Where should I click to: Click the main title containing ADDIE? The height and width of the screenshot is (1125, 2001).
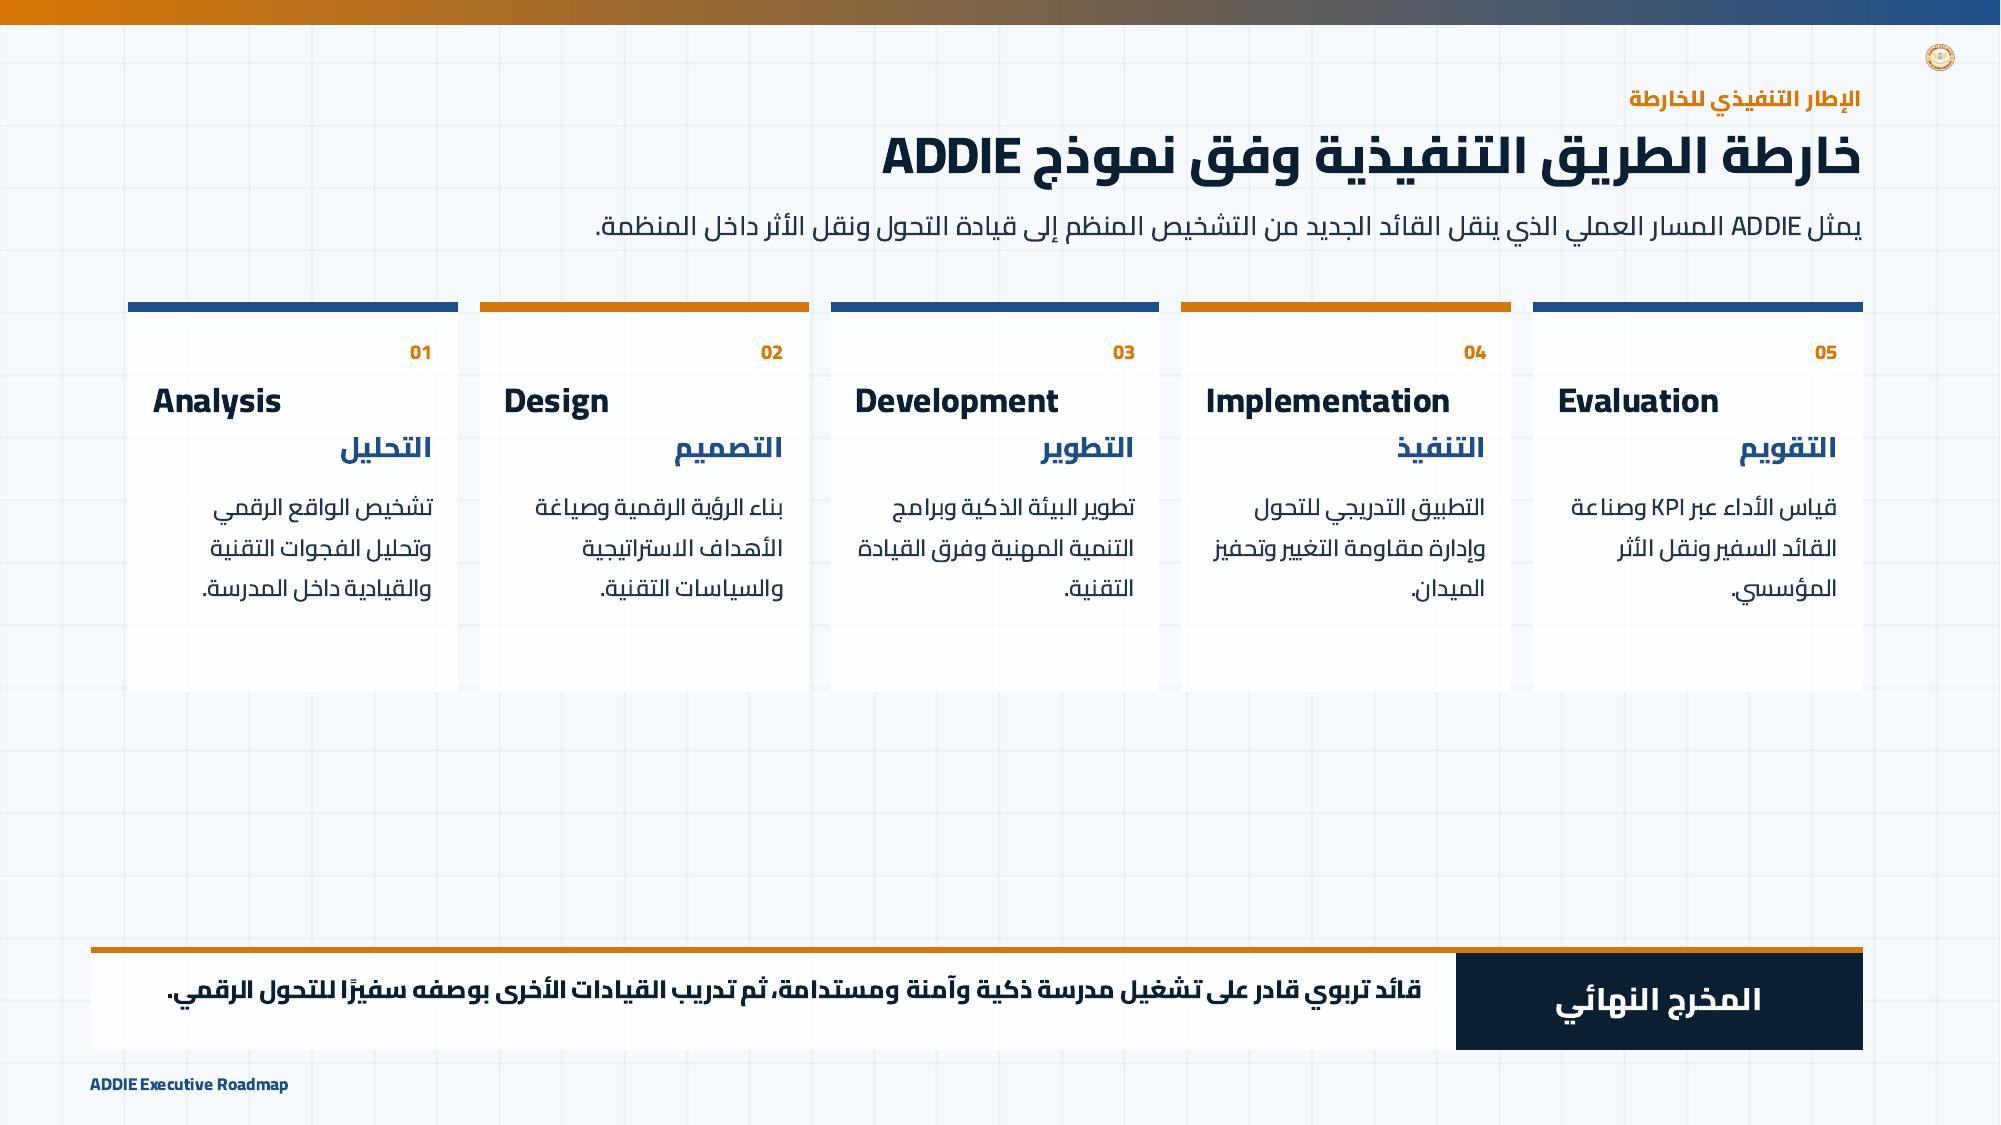click(x=1372, y=157)
